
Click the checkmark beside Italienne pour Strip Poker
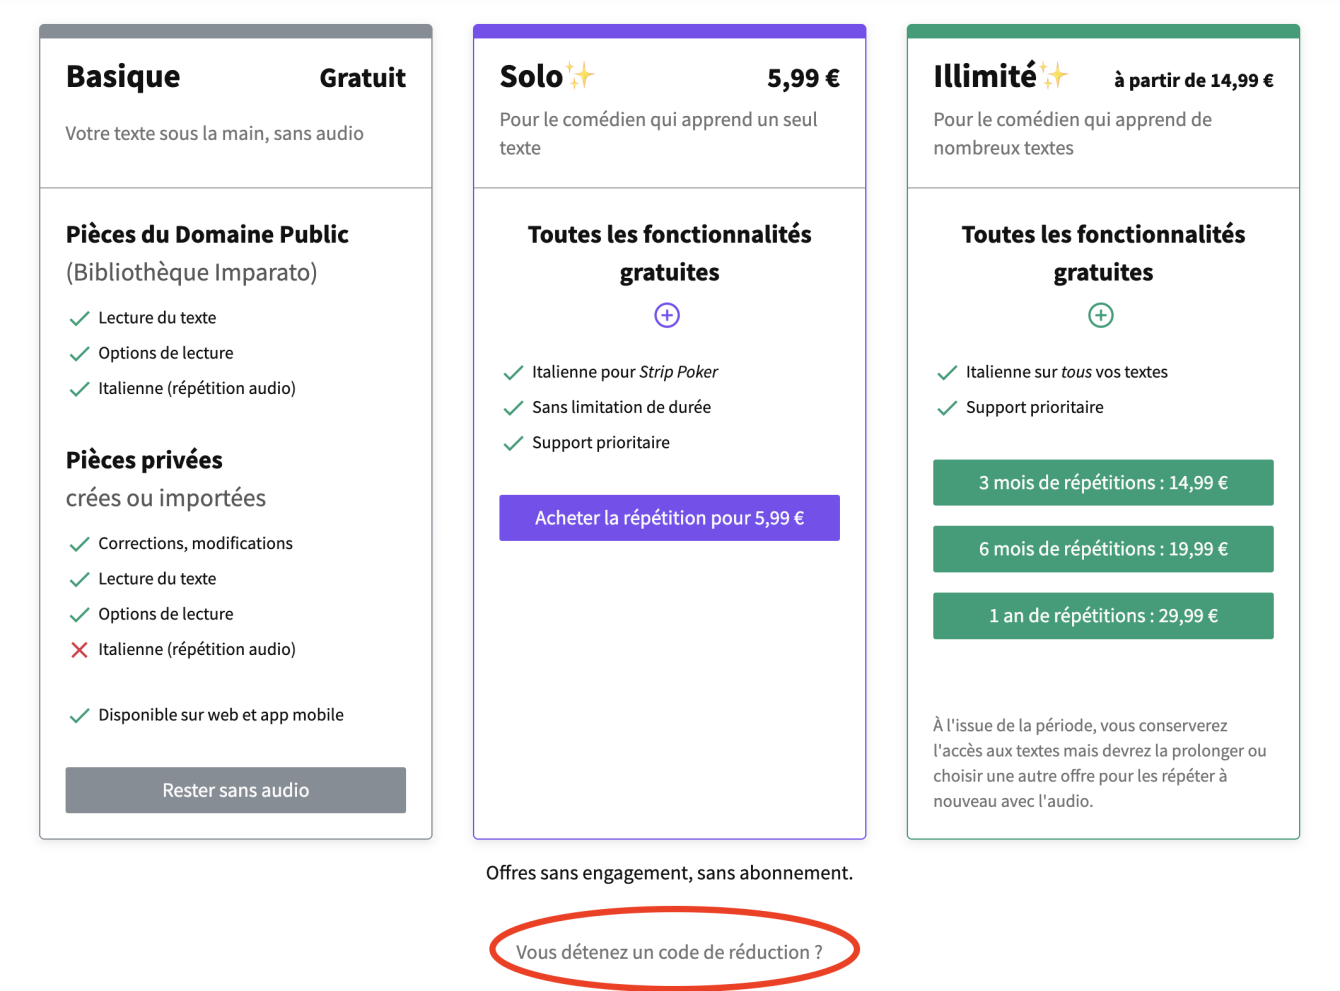pyautogui.click(x=513, y=373)
